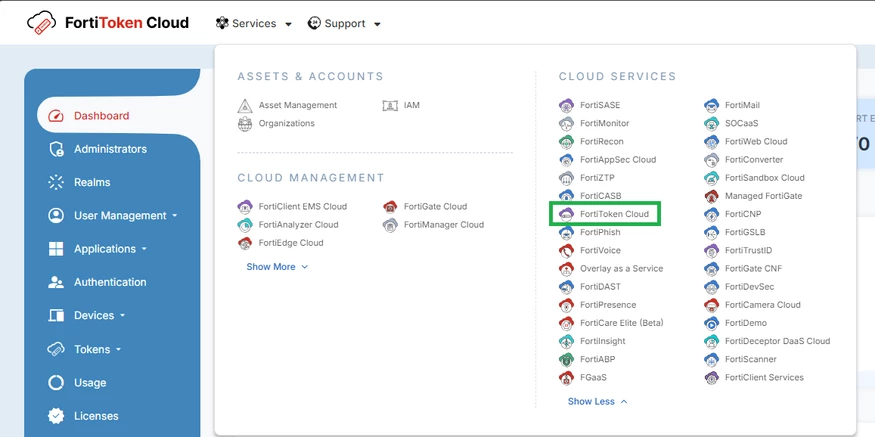Click the FortiToken Cloud logo icon
This screenshot has height=437, width=875.
point(41,23)
